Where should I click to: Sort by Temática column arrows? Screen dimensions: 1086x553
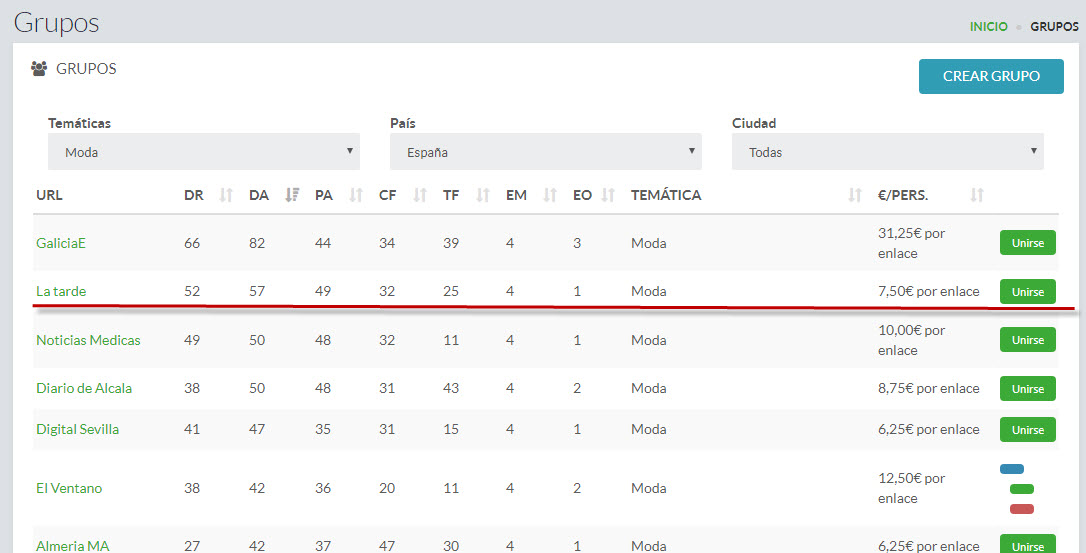(855, 195)
